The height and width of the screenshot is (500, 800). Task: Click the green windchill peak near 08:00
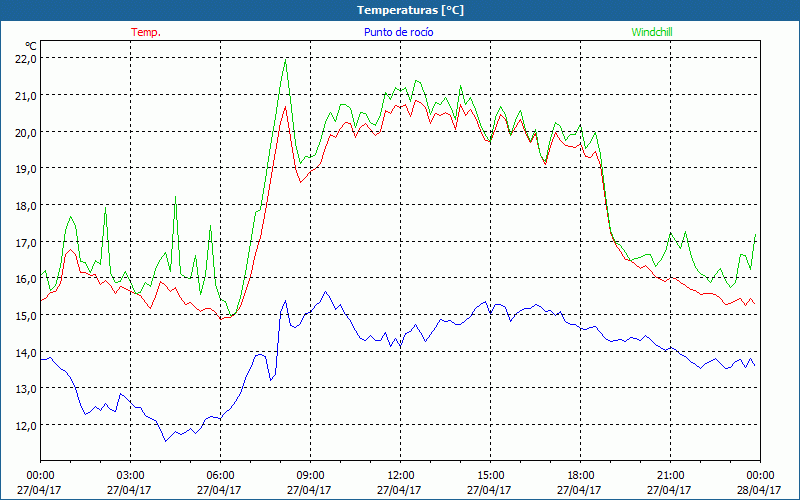[x=285, y=60]
